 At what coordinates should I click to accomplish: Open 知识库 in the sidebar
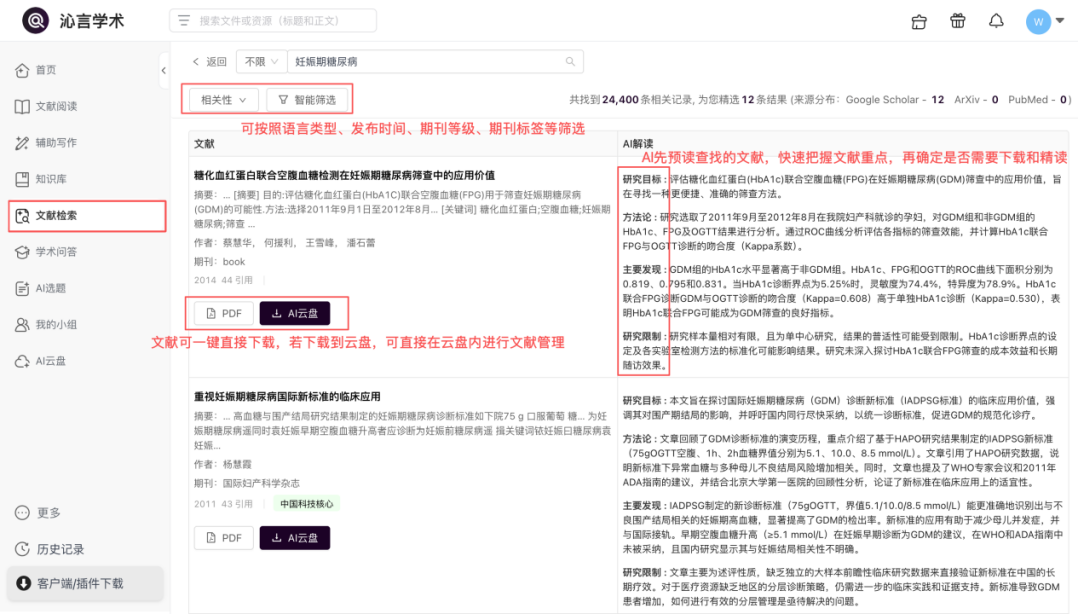[x=50, y=179]
